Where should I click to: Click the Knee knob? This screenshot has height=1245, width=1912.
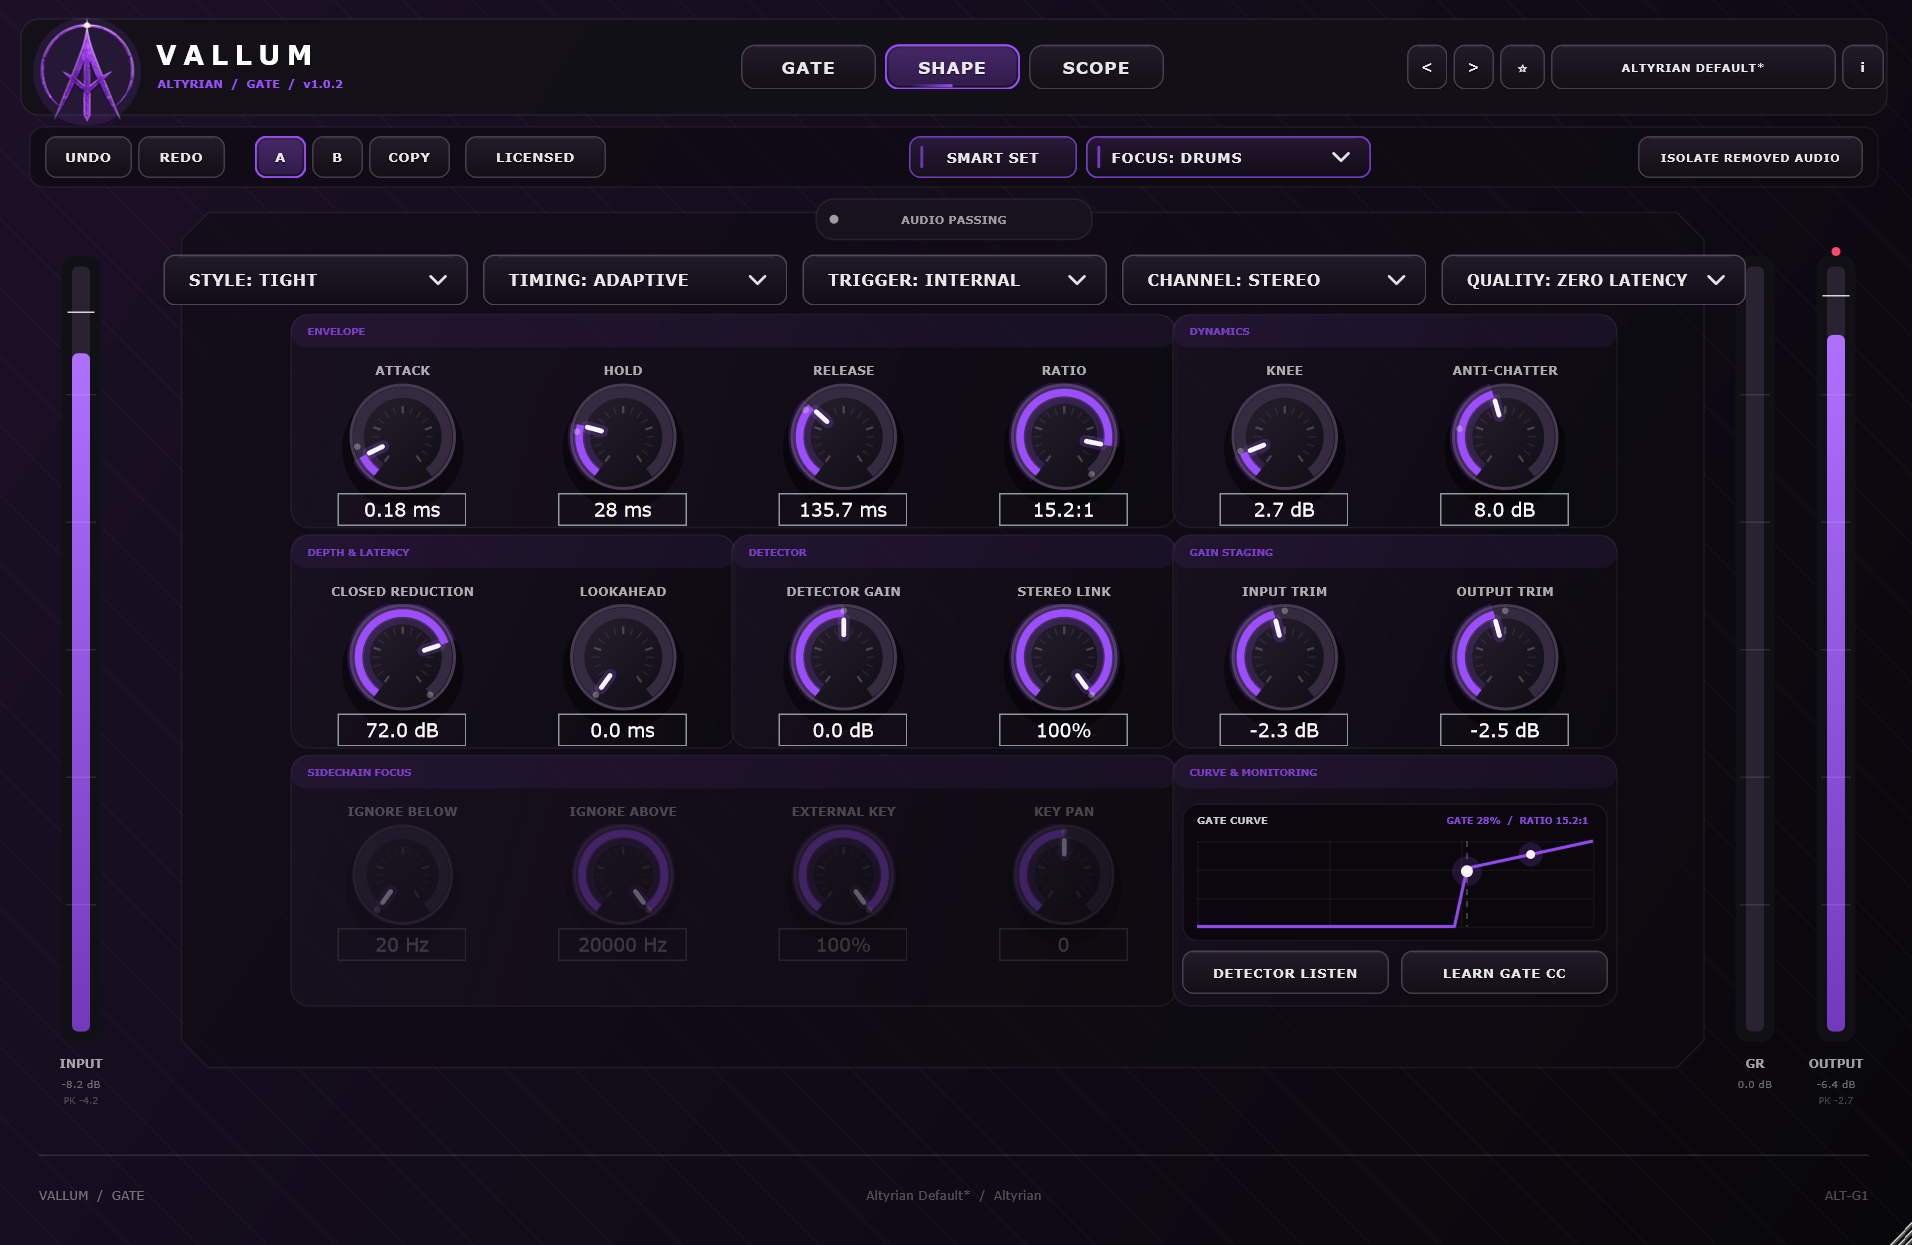pyautogui.click(x=1284, y=437)
